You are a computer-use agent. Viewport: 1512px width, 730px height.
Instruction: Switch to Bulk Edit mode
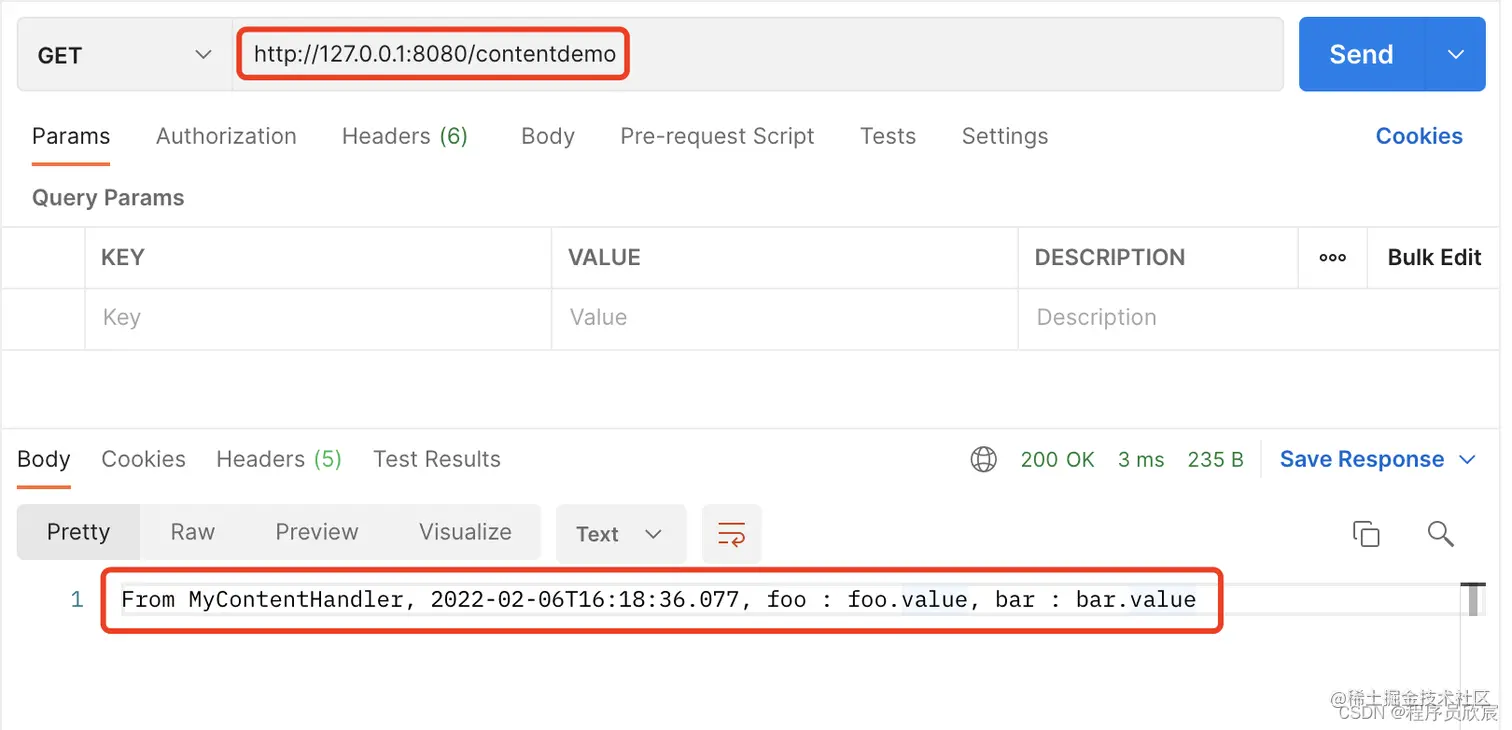[1434, 258]
